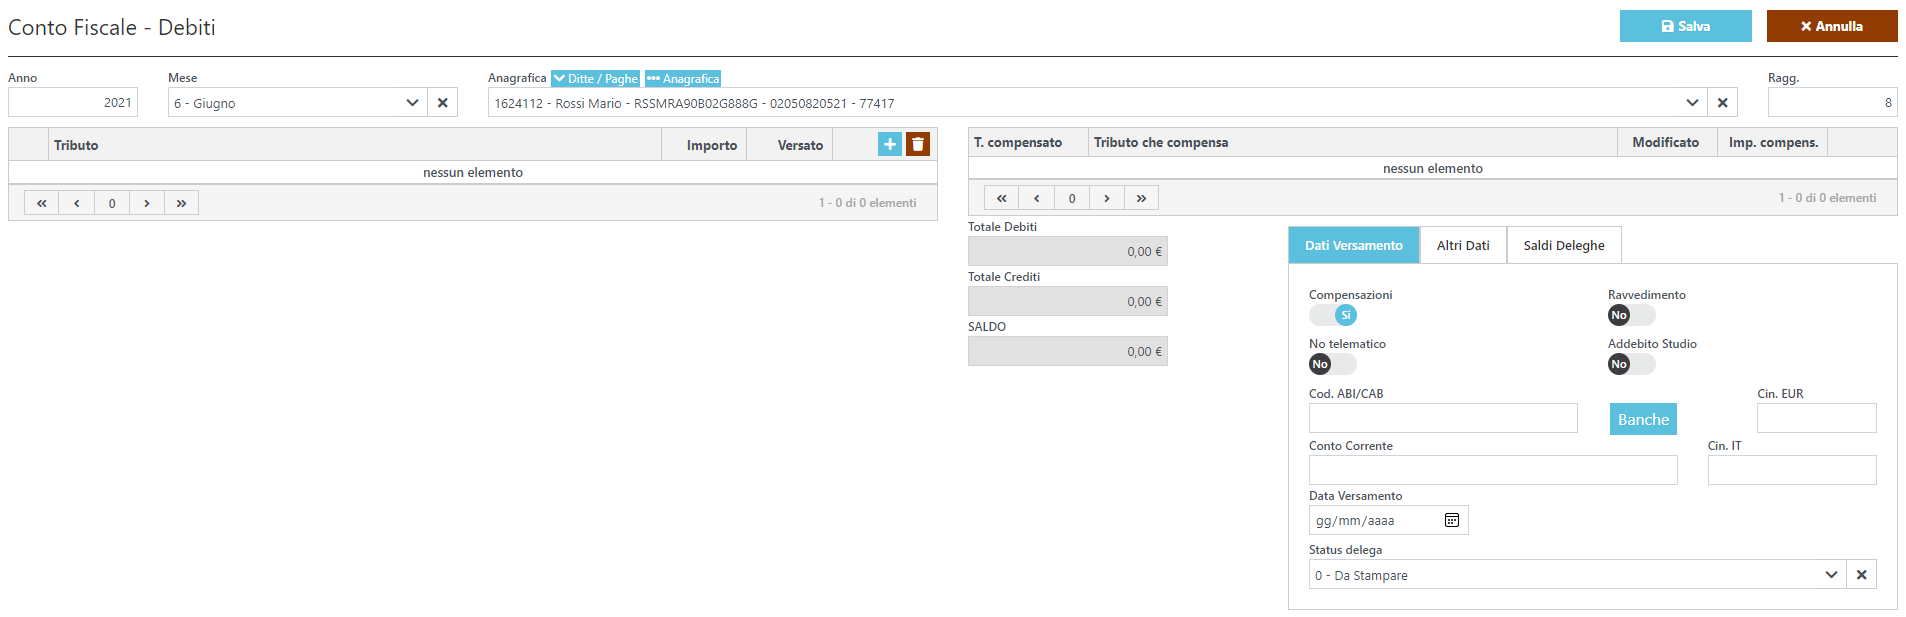Click the Cod. ABI/CAB input field
Viewport: 1906px width, 617px height.
pos(1443,418)
